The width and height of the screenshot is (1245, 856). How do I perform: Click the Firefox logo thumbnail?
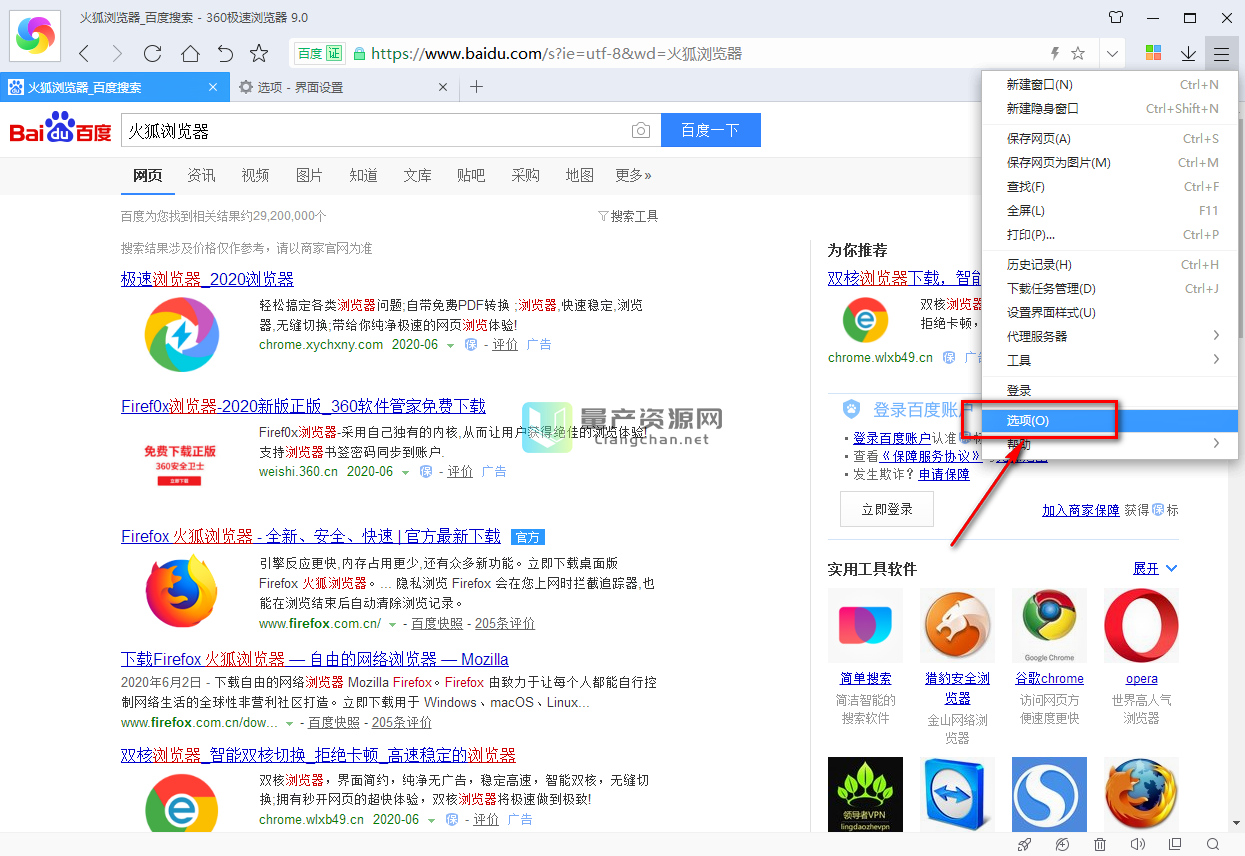pos(181,592)
